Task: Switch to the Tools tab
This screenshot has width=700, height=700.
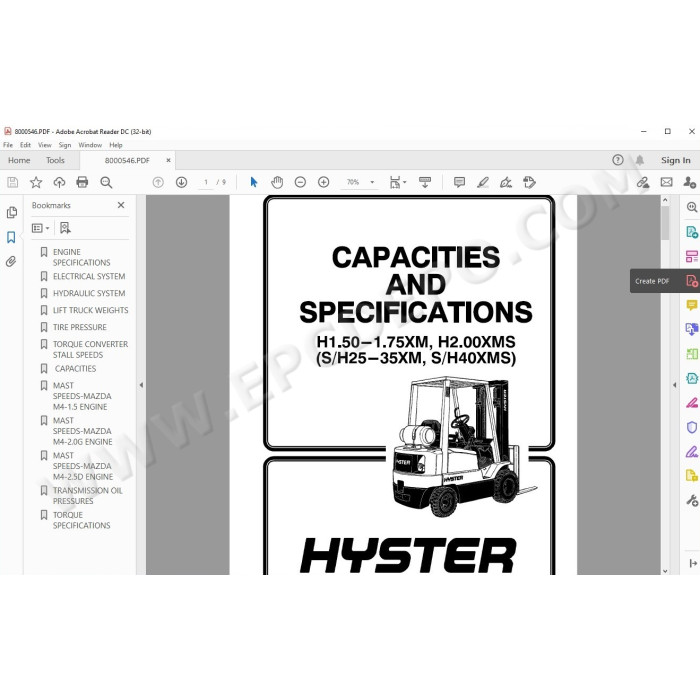Action: point(55,160)
